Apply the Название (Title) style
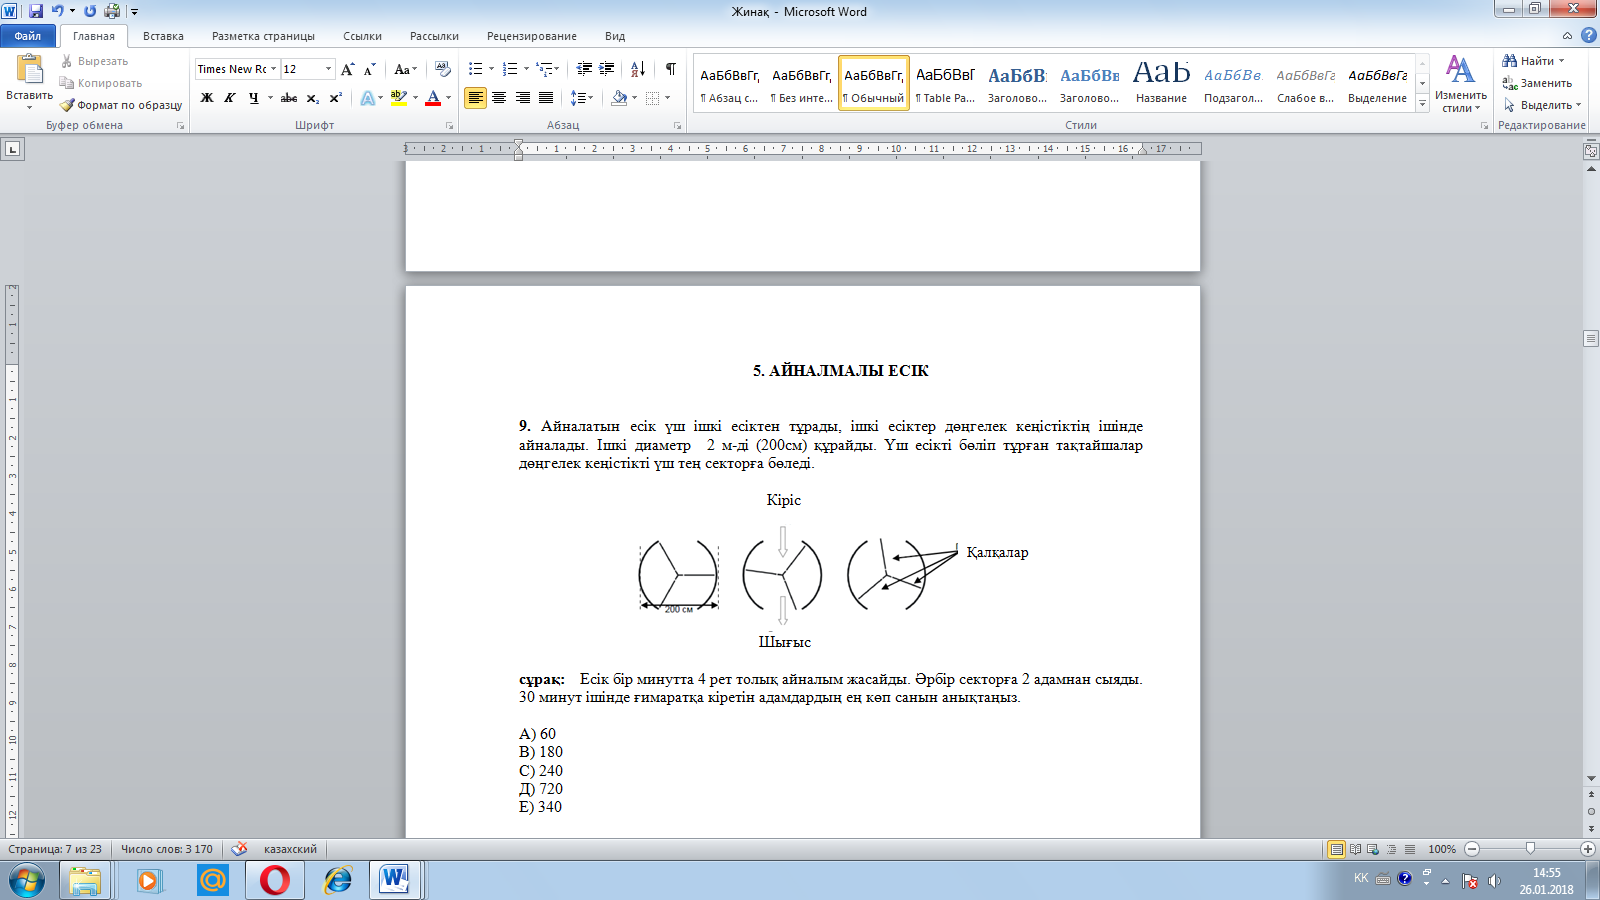The width and height of the screenshot is (1600, 900). click(x=1161, y=83)
